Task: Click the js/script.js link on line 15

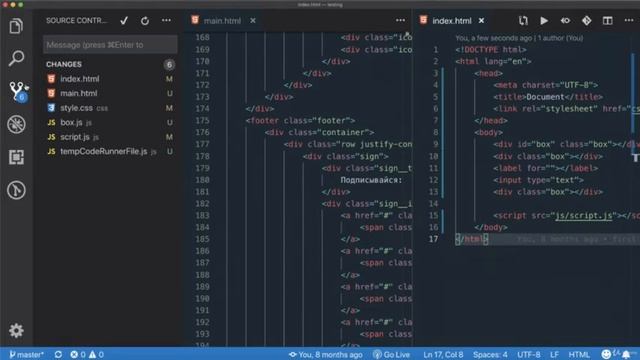Action: click(x=583, y=216)
